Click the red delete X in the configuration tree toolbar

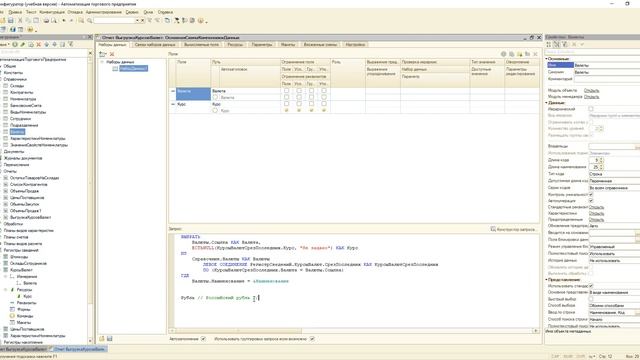pos(39,44)
